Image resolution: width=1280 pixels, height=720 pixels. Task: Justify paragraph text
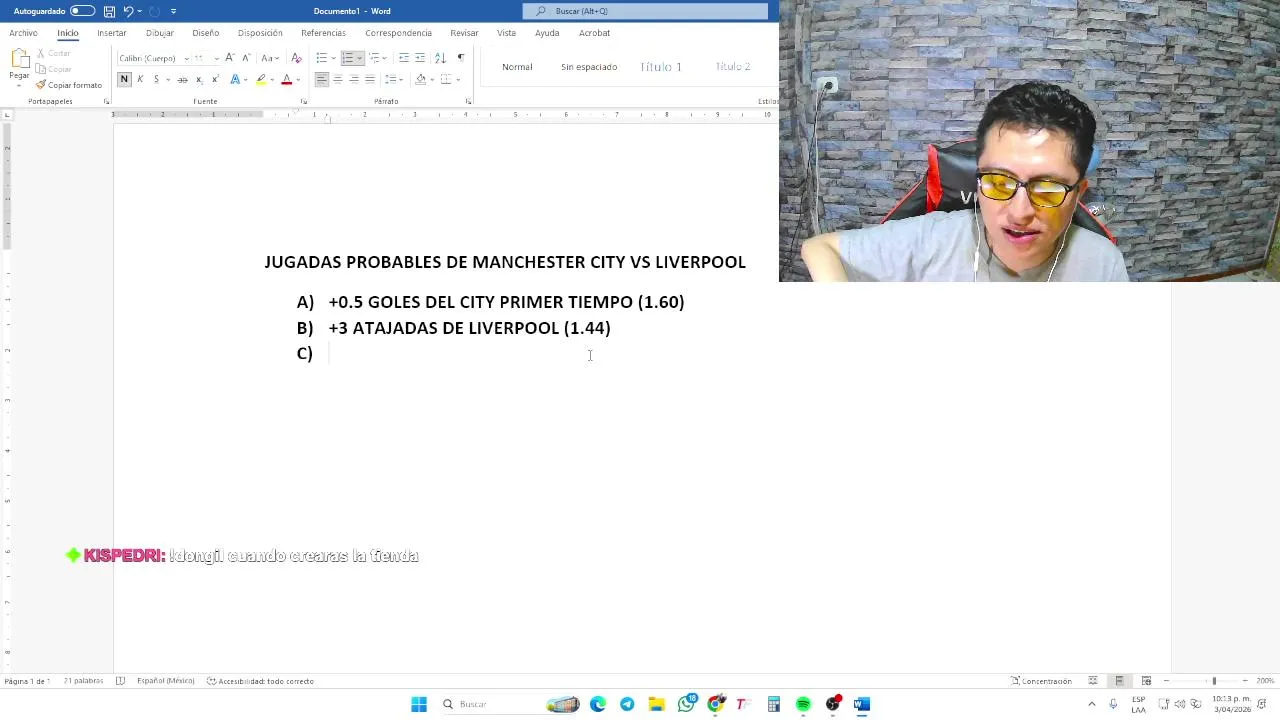369,79
